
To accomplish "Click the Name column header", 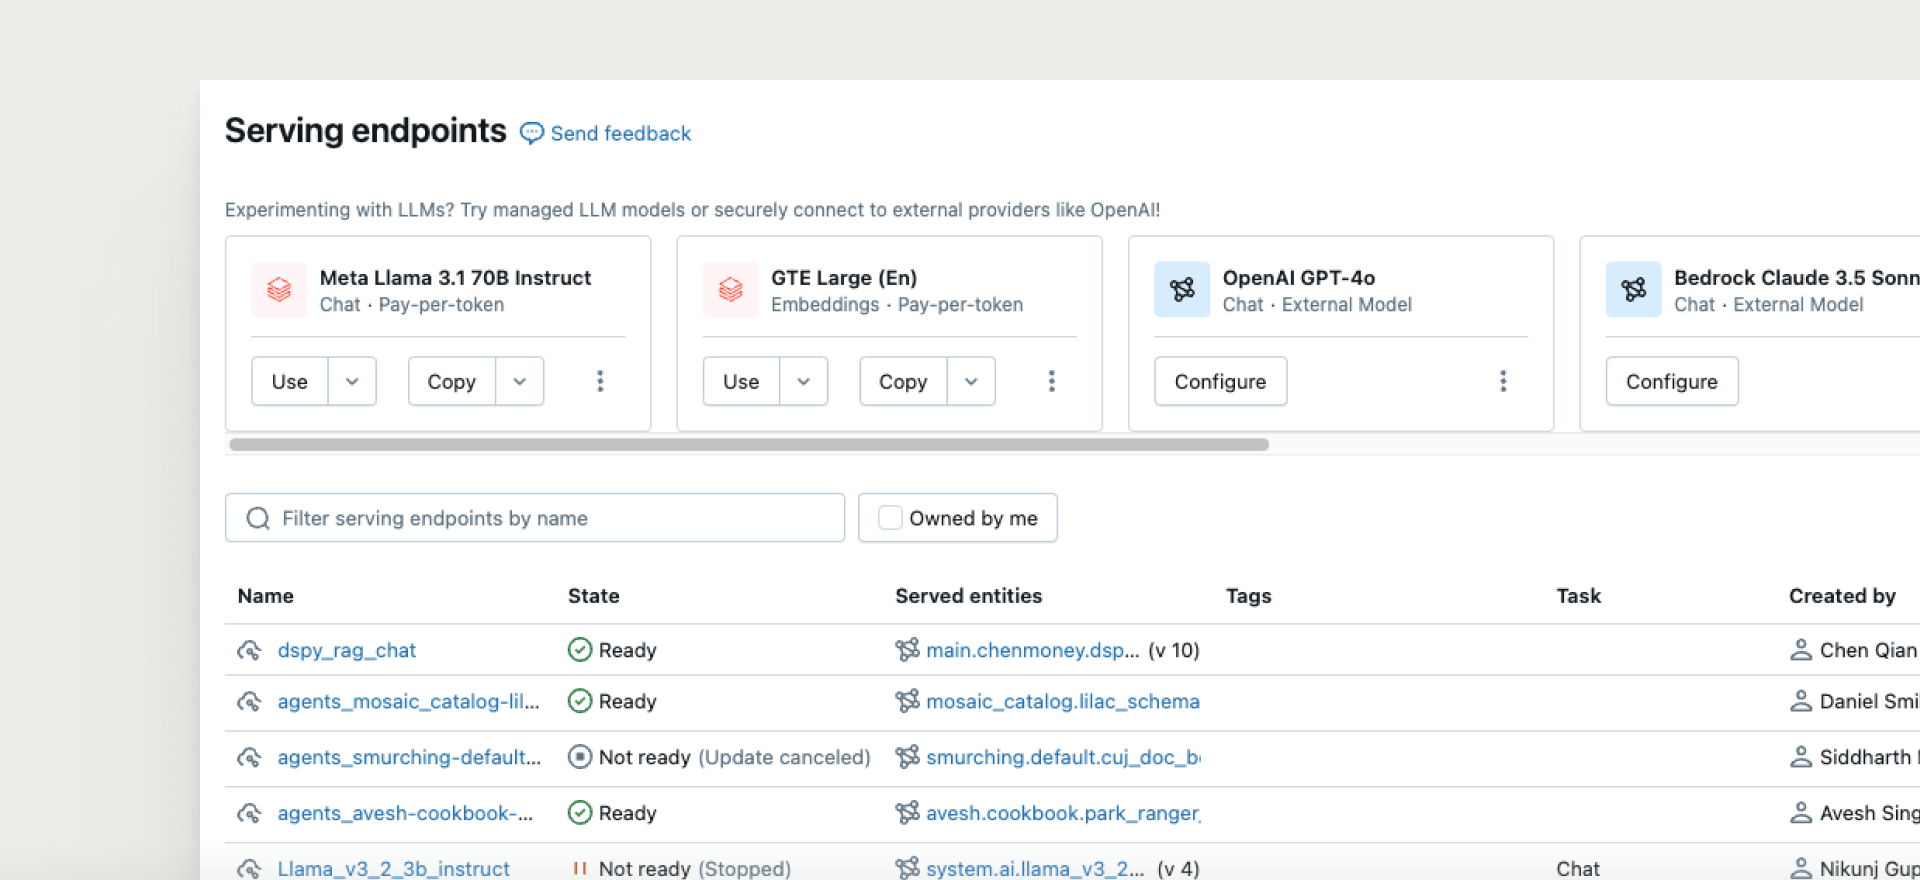I will 265,596.
